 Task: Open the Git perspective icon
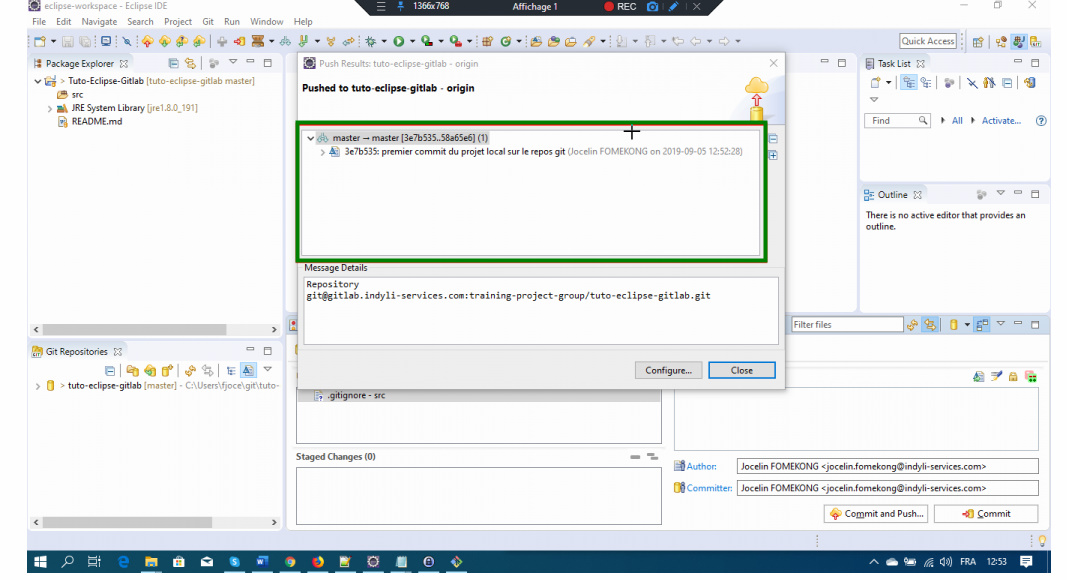(x=1036, y=42)
